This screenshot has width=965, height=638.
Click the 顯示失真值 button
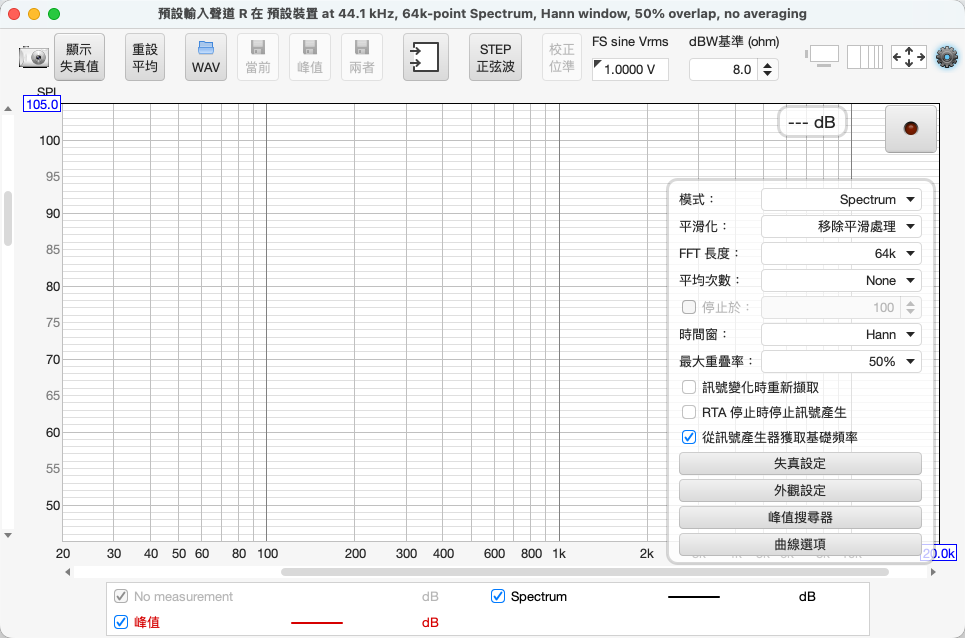pos(79,57)
